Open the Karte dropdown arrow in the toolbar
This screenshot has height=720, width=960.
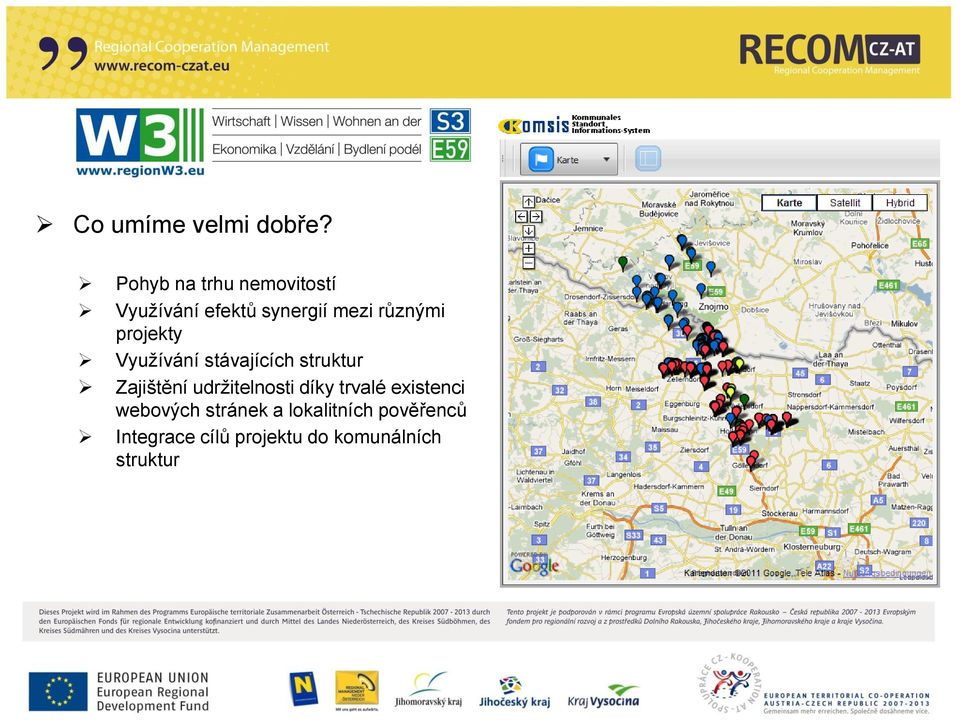606,159
